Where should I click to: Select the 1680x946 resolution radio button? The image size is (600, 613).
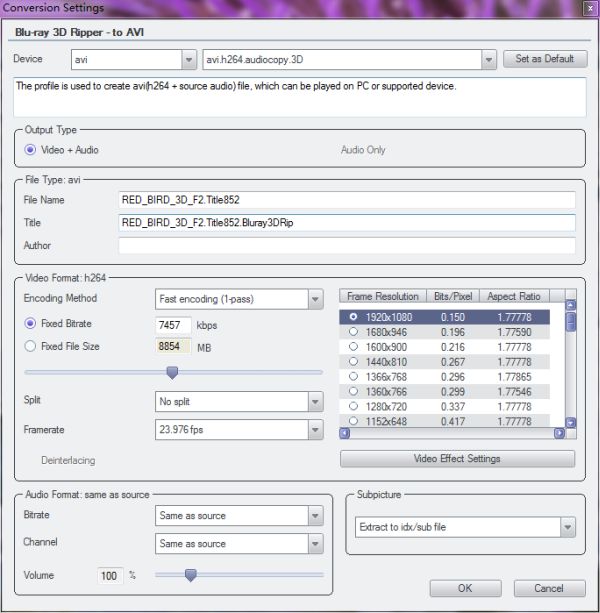point(353,332)
